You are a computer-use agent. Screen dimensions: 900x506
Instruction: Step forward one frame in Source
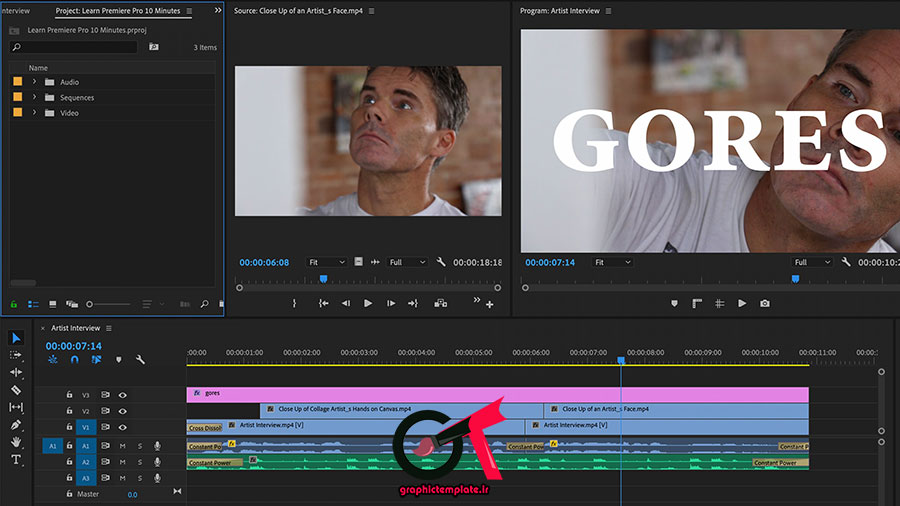390,303
